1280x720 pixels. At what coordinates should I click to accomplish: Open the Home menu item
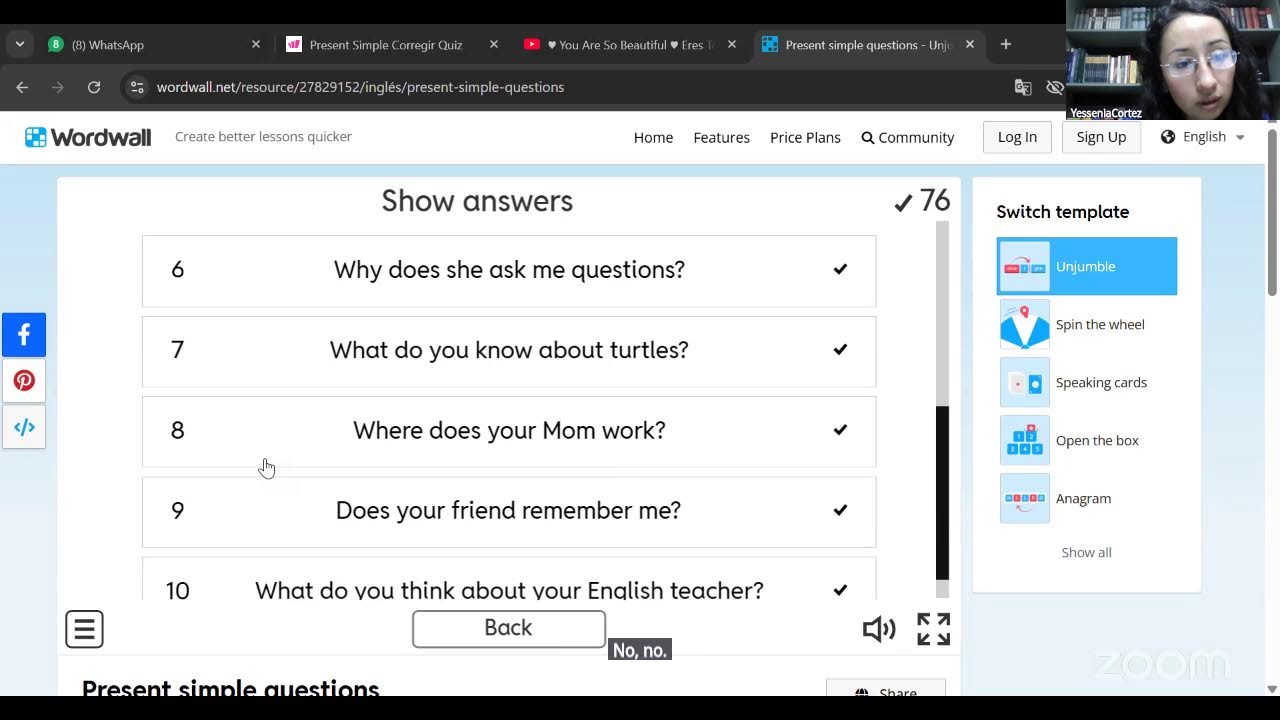click(653, 137)
